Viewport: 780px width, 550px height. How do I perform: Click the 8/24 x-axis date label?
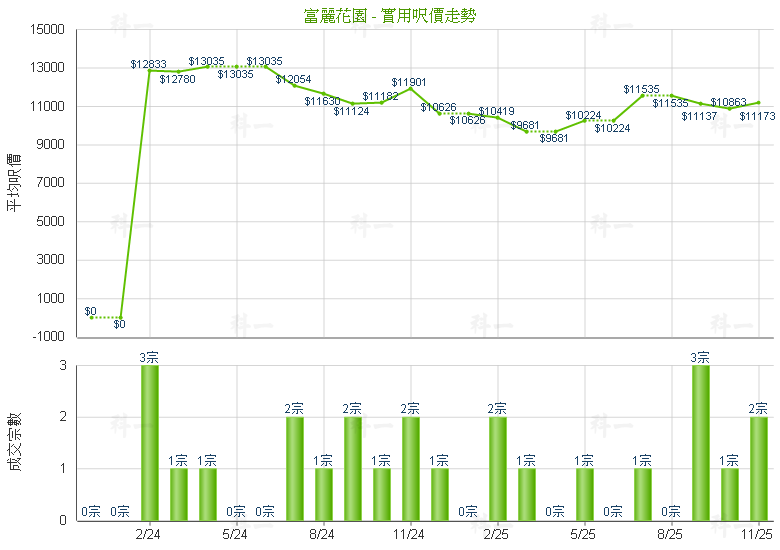[x=322, y=534]
